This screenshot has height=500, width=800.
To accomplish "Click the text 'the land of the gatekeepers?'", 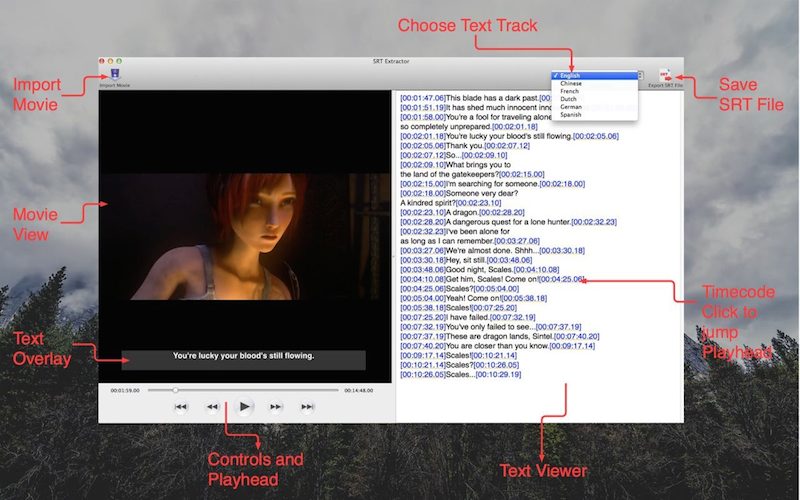I will coord(449,174).
